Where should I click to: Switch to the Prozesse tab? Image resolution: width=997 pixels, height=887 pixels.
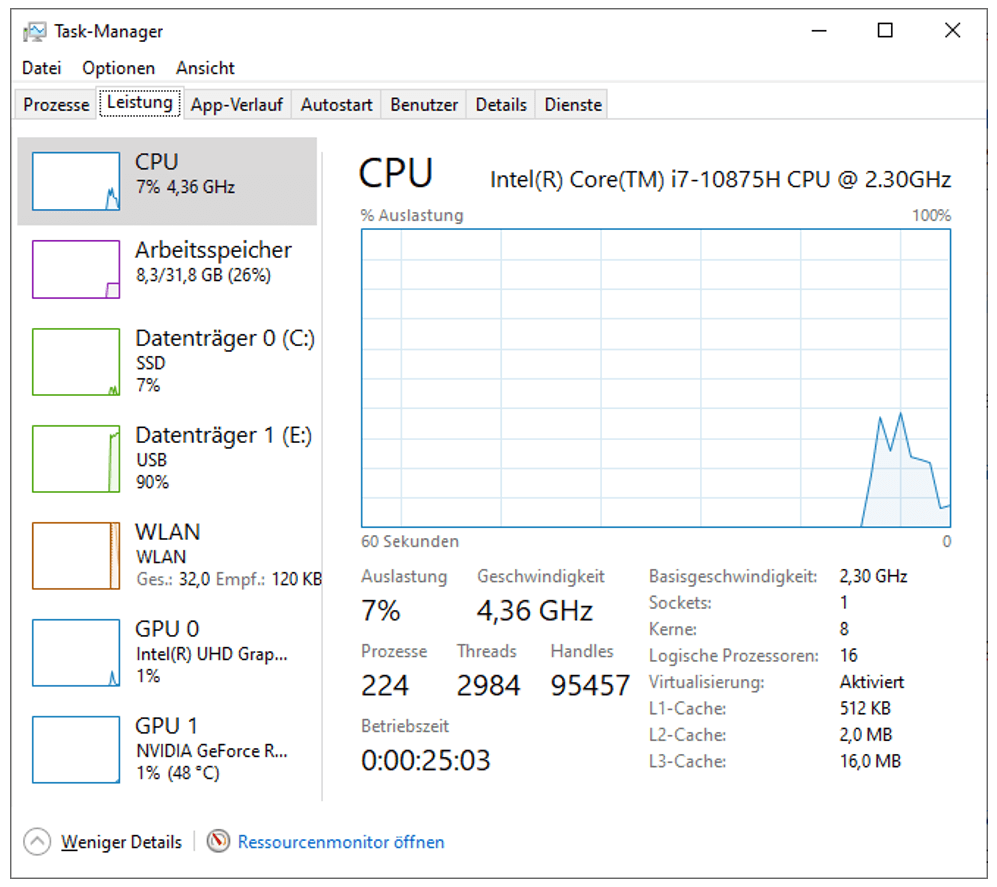click(56, 104)
